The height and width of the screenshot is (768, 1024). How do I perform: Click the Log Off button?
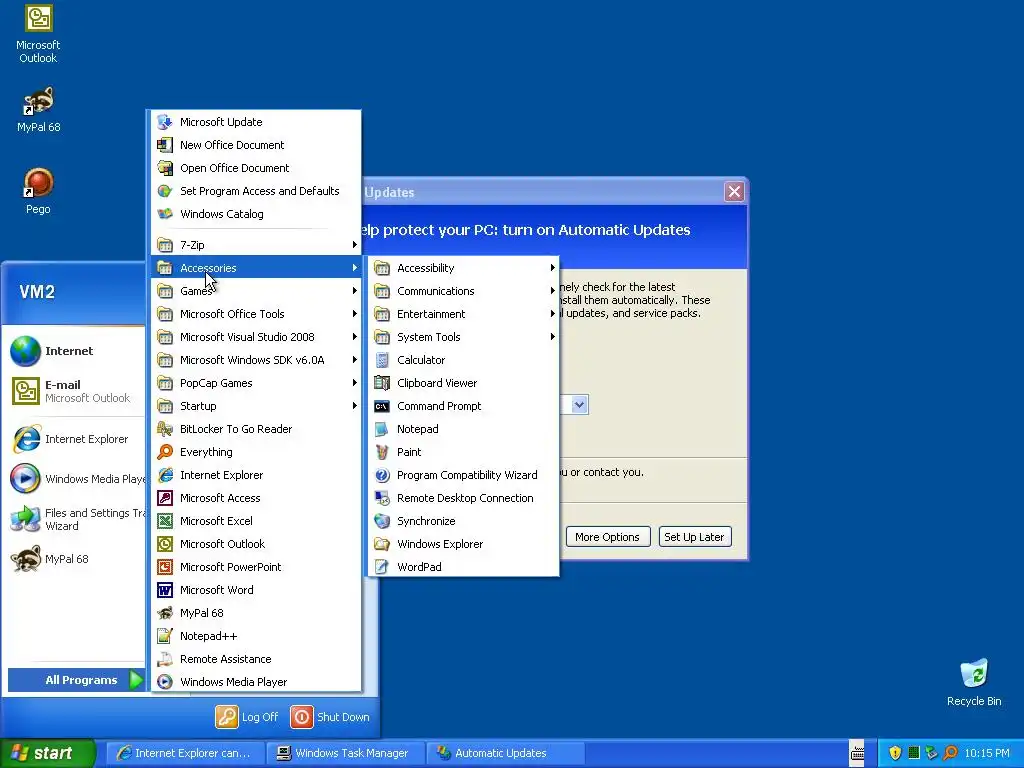click(x=247, y=716)
